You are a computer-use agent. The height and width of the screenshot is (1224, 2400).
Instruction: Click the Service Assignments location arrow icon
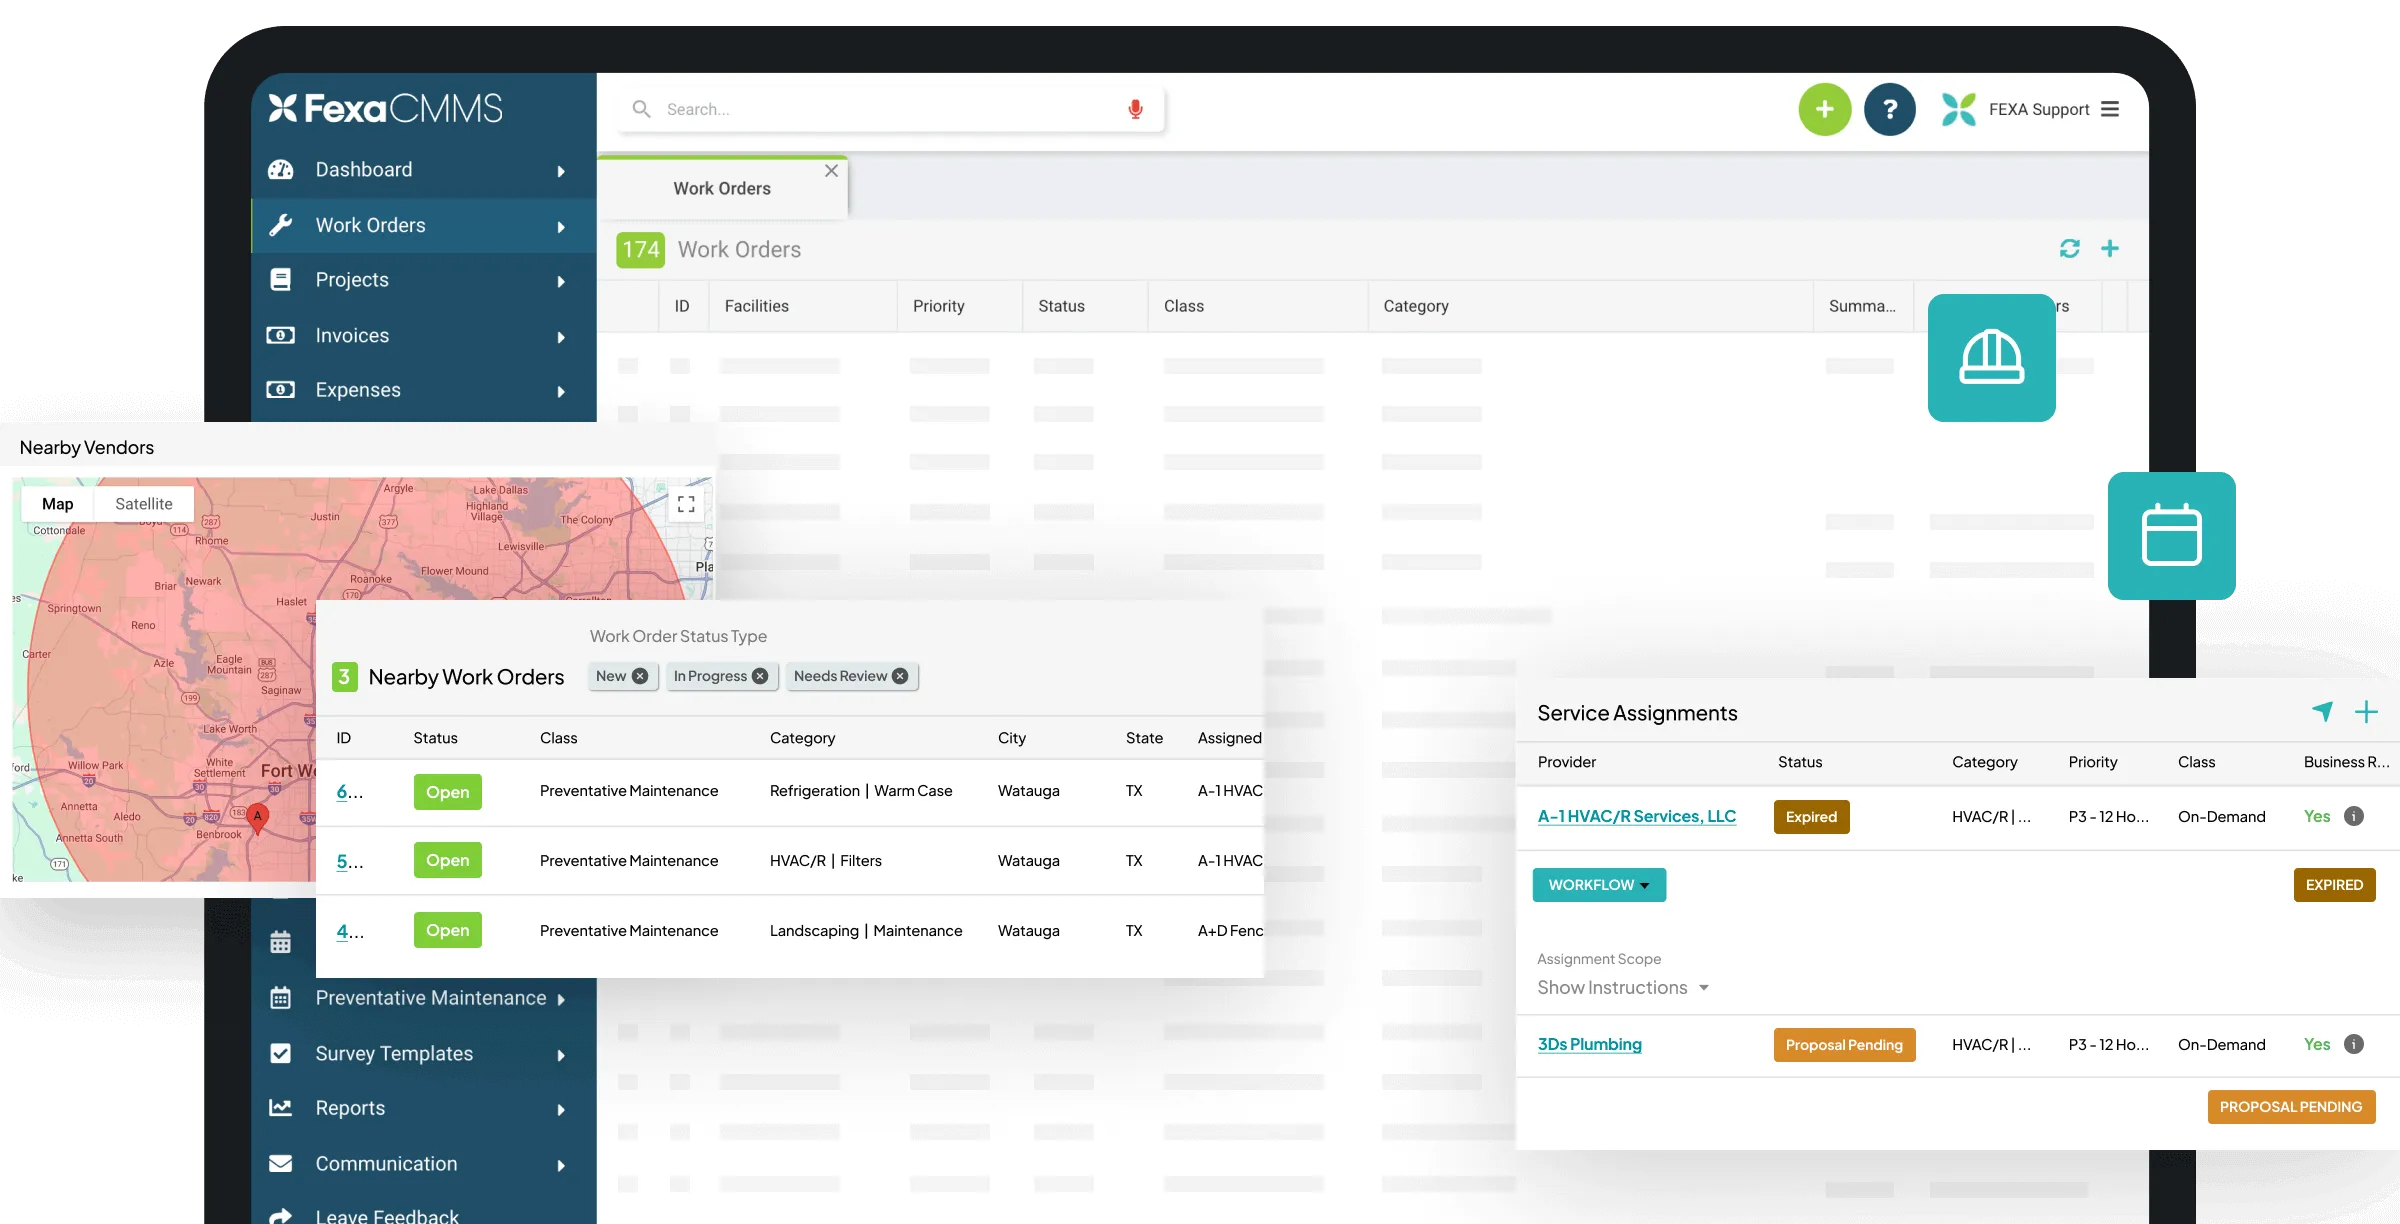point(2322,712)
